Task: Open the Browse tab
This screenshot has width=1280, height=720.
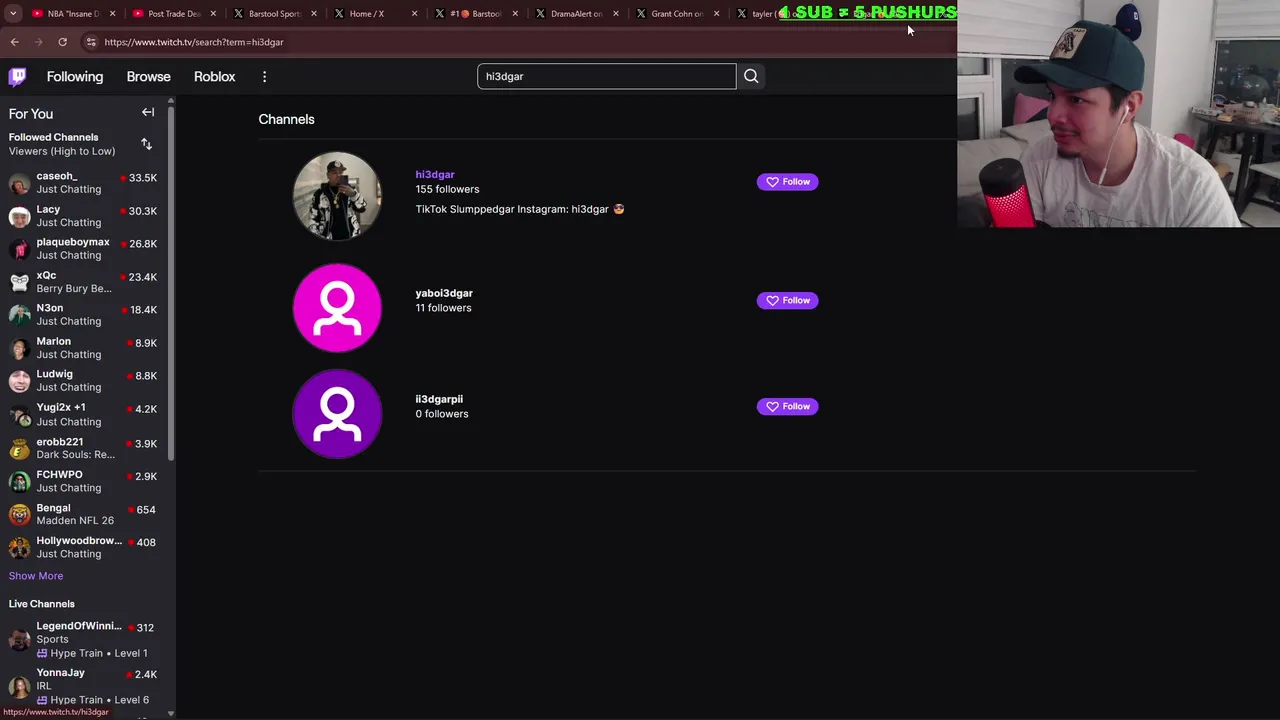Action: pos(148,76)
